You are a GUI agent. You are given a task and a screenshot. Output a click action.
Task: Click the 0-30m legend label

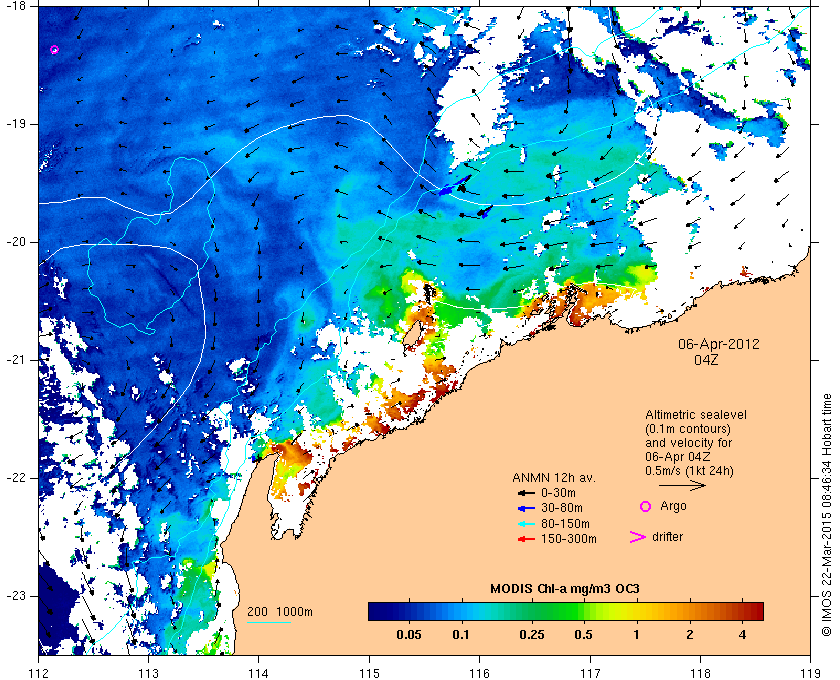coord(558,493)
